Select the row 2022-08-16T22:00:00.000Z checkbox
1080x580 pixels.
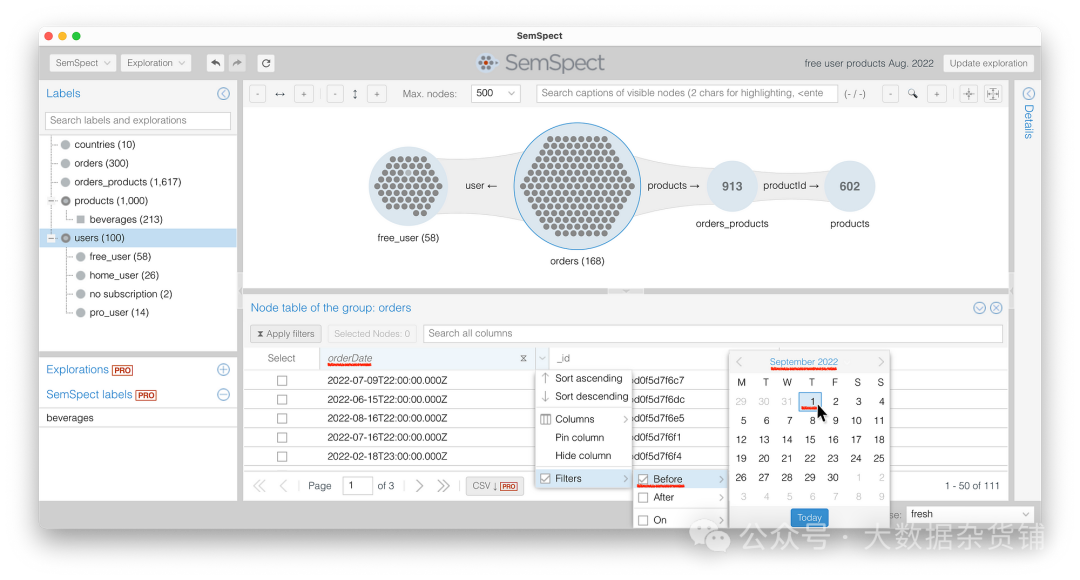[x=282, y=418]
